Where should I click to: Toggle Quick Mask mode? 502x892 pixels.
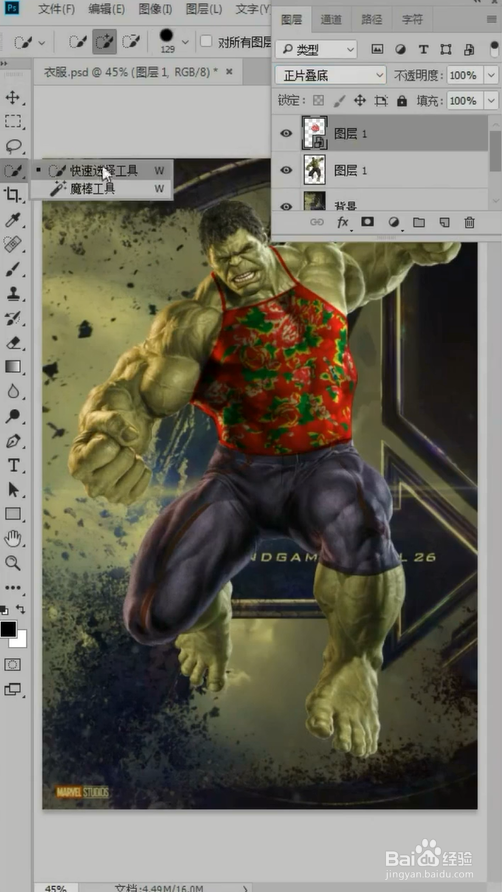click(x=13, y=664)
